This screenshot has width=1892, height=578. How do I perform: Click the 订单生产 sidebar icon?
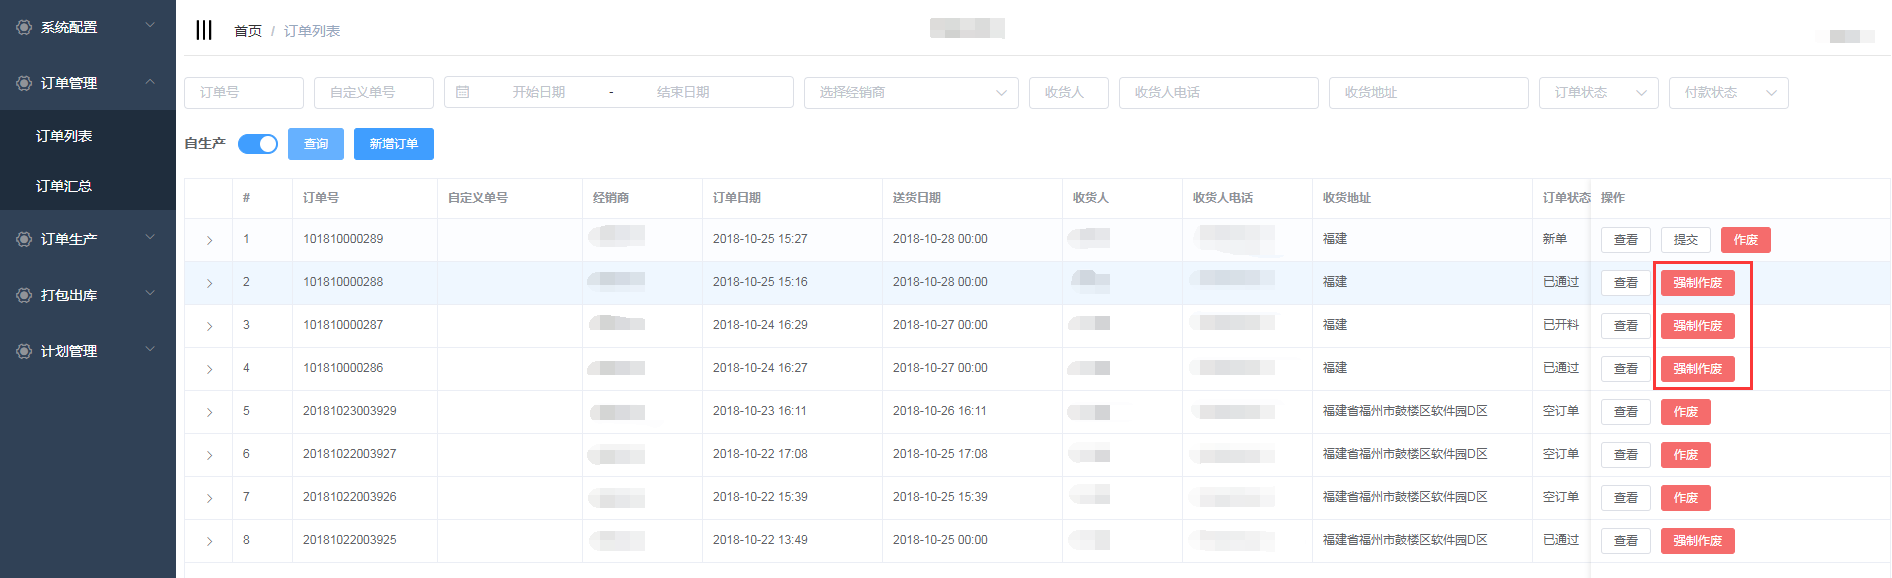(24, 239)
